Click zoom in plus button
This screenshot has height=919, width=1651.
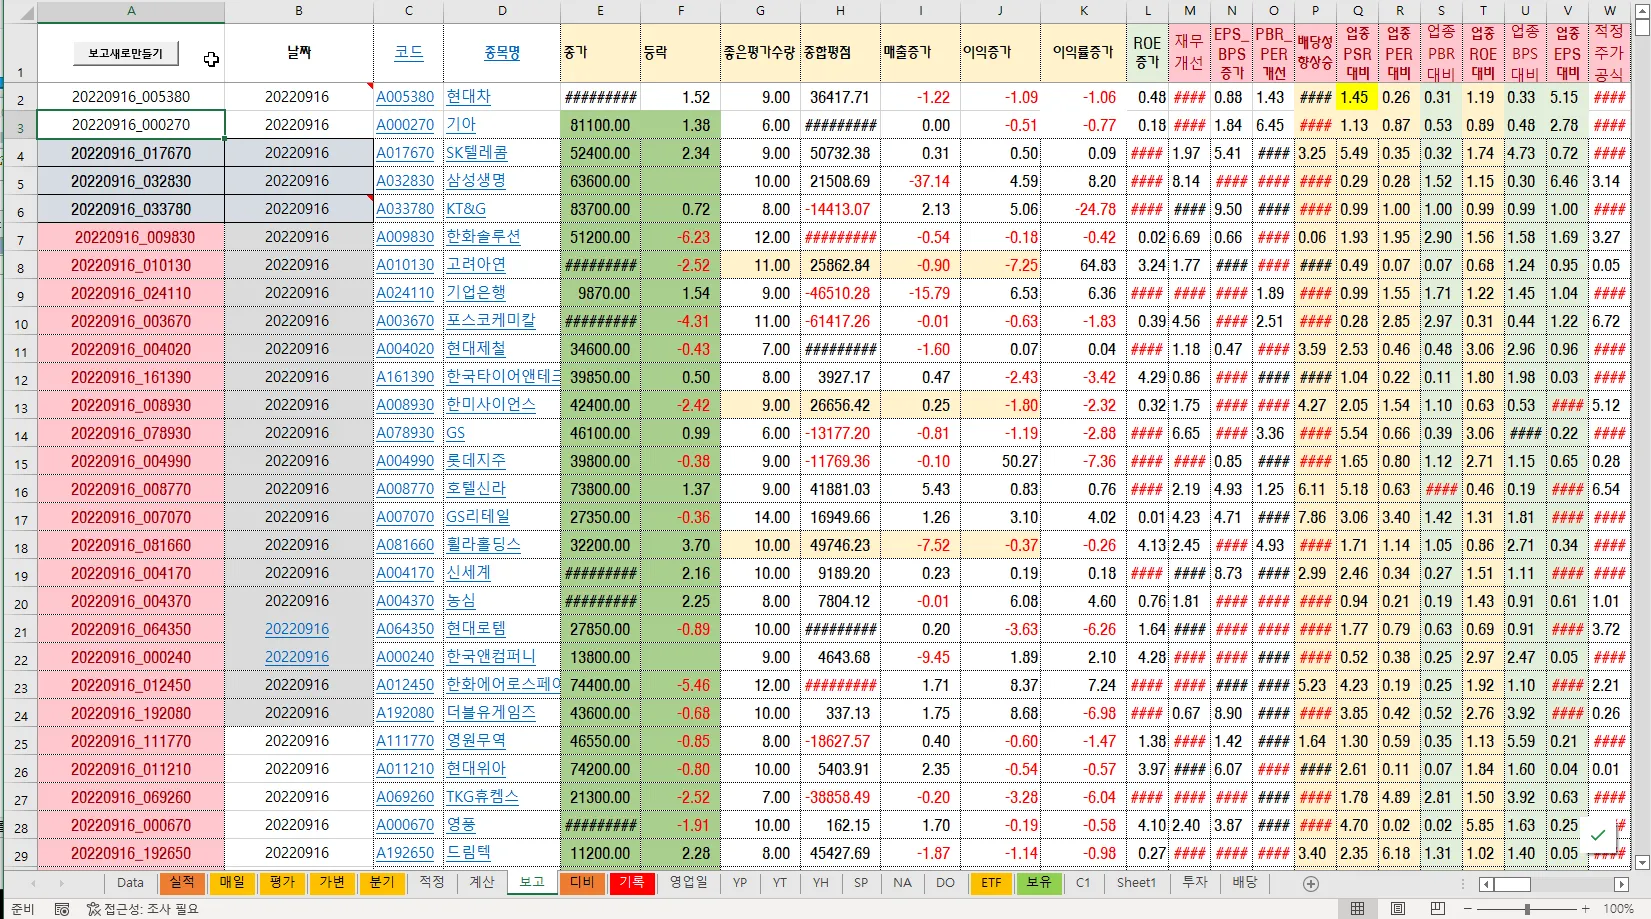(x=1585, y=909)
